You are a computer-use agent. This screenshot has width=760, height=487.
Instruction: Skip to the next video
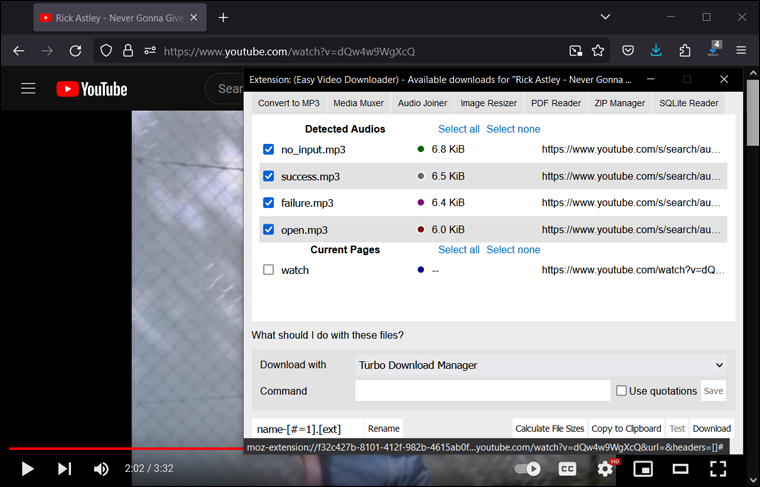[64, 469]
